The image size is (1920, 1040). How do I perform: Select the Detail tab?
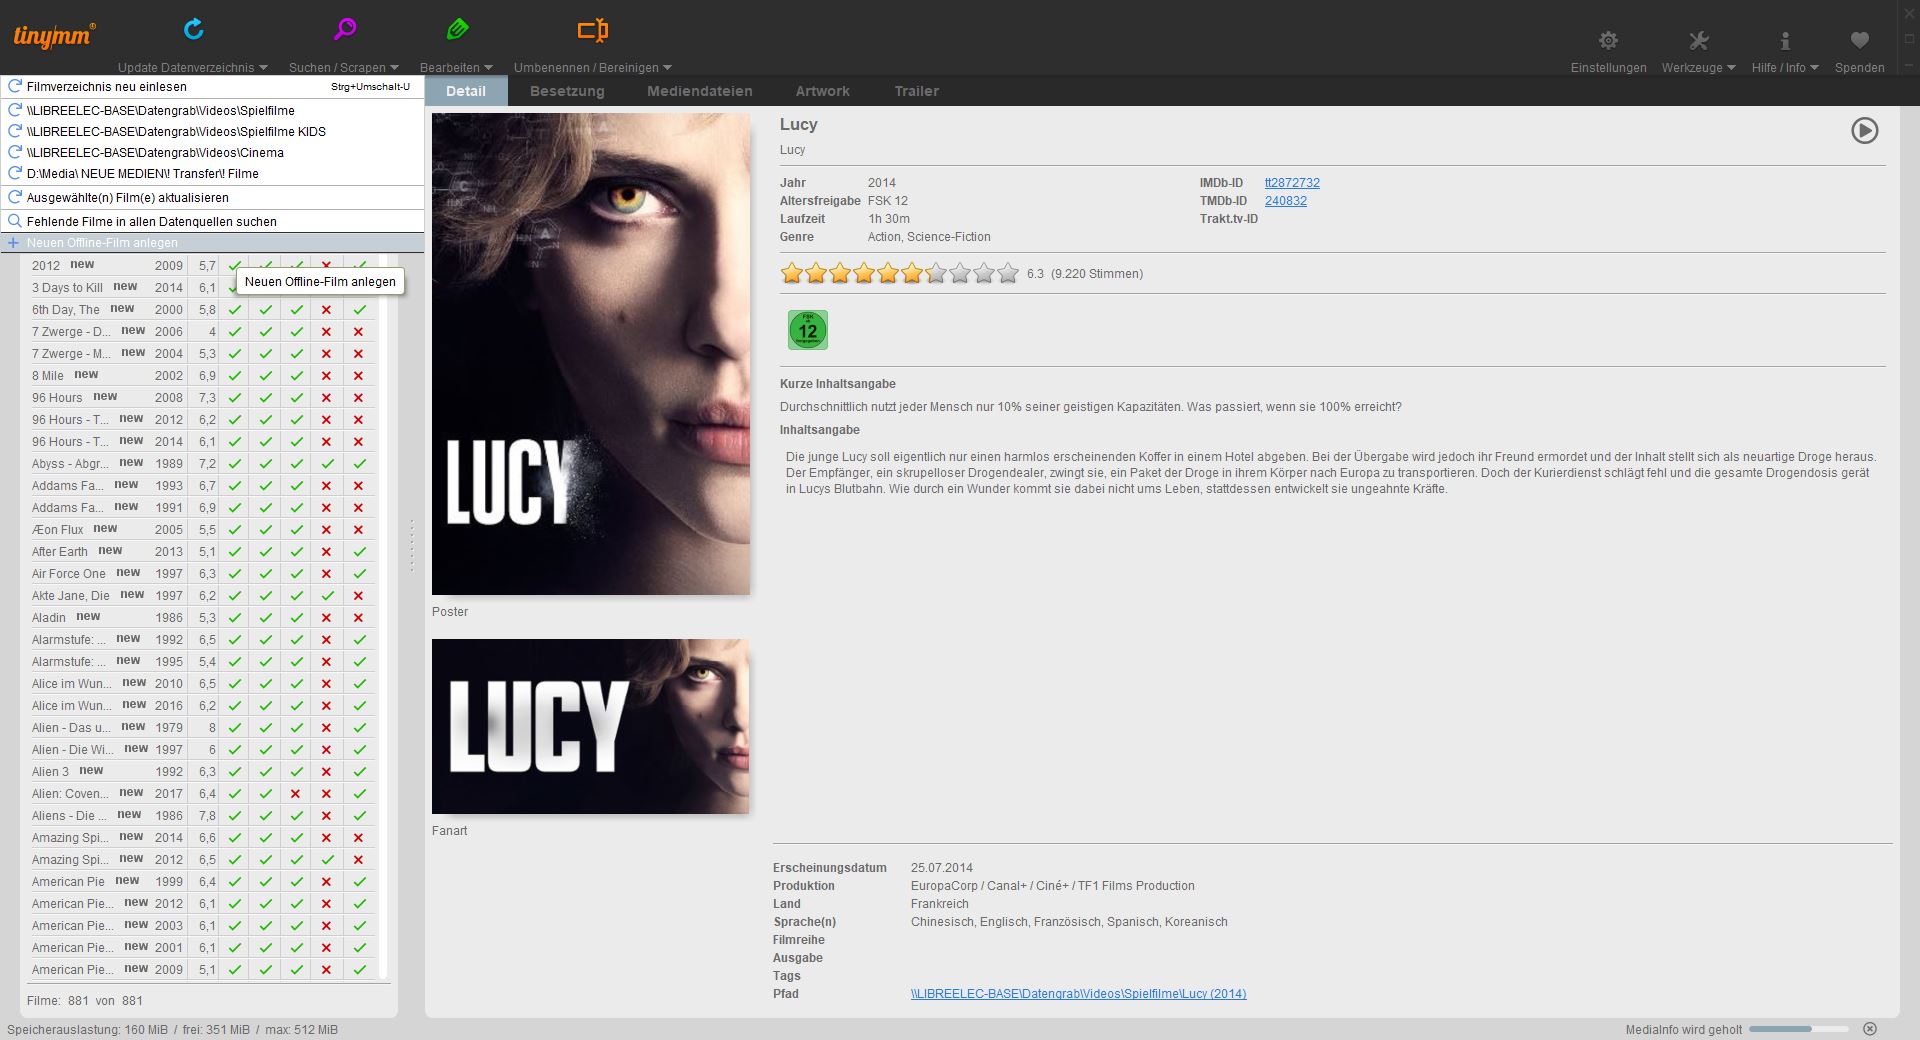(466, 91)
